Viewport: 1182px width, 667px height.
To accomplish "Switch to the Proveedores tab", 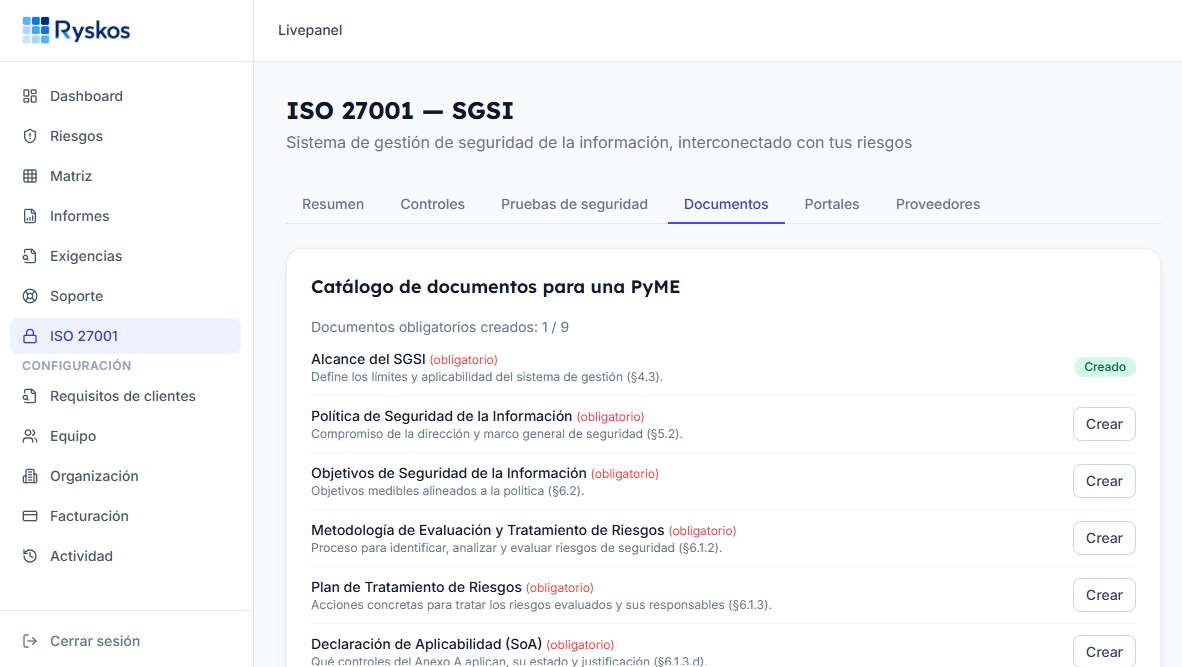I will pos(938,204).
